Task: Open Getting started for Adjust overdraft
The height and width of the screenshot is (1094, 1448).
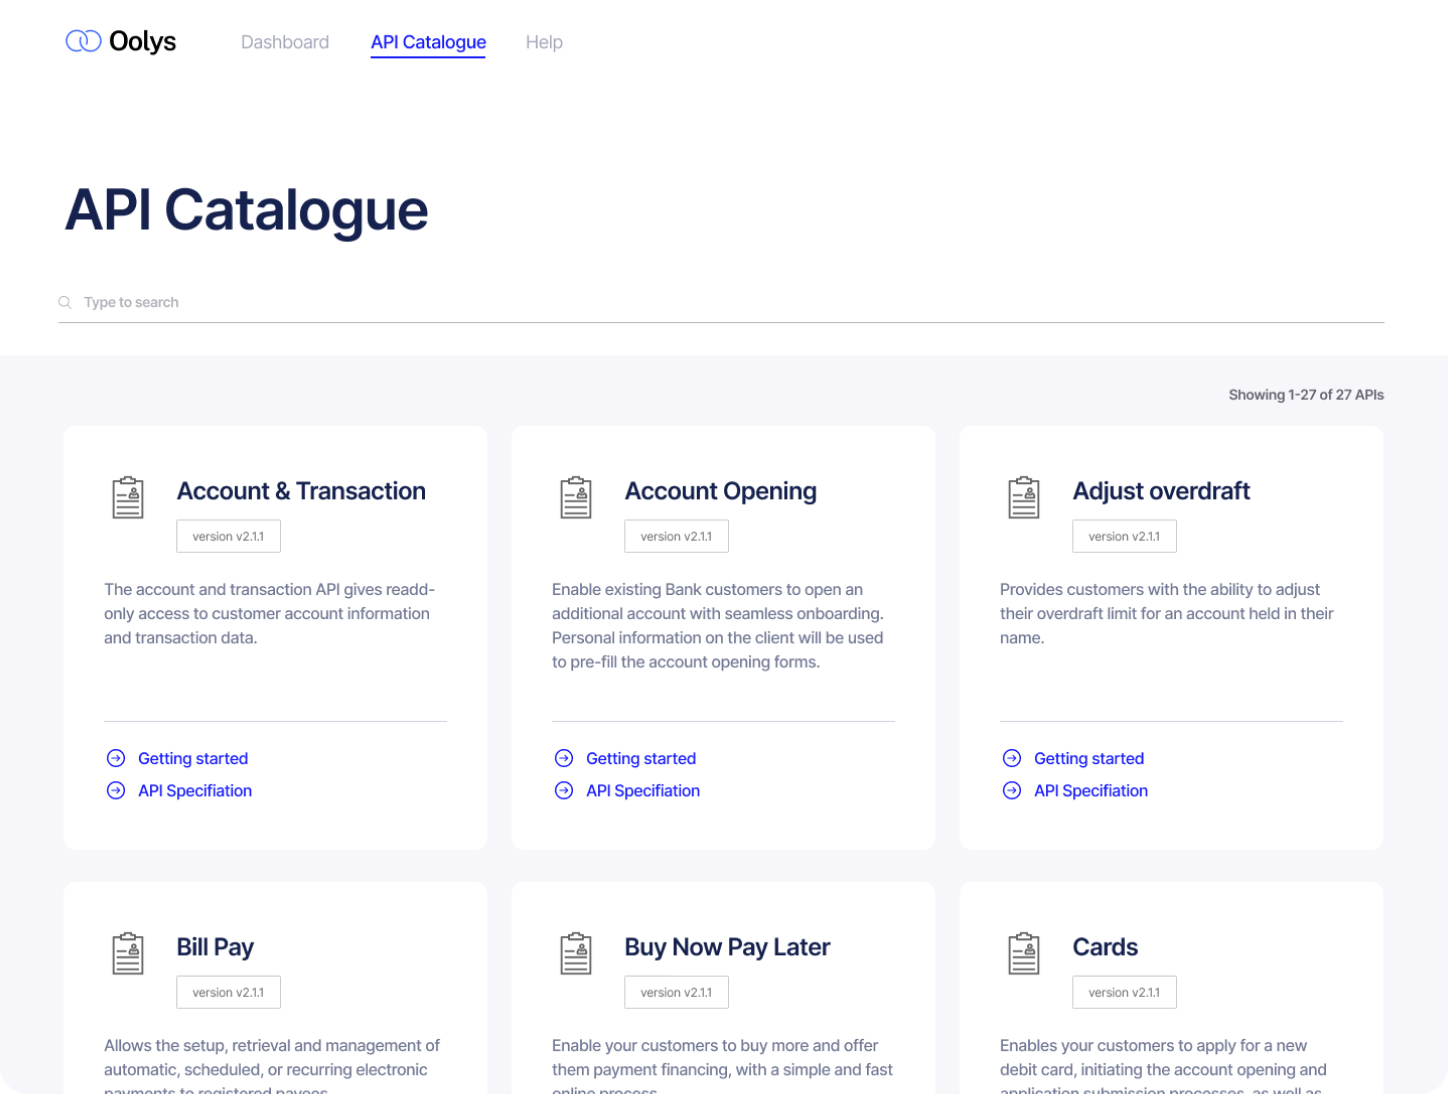Action: tap(1089, 758)
